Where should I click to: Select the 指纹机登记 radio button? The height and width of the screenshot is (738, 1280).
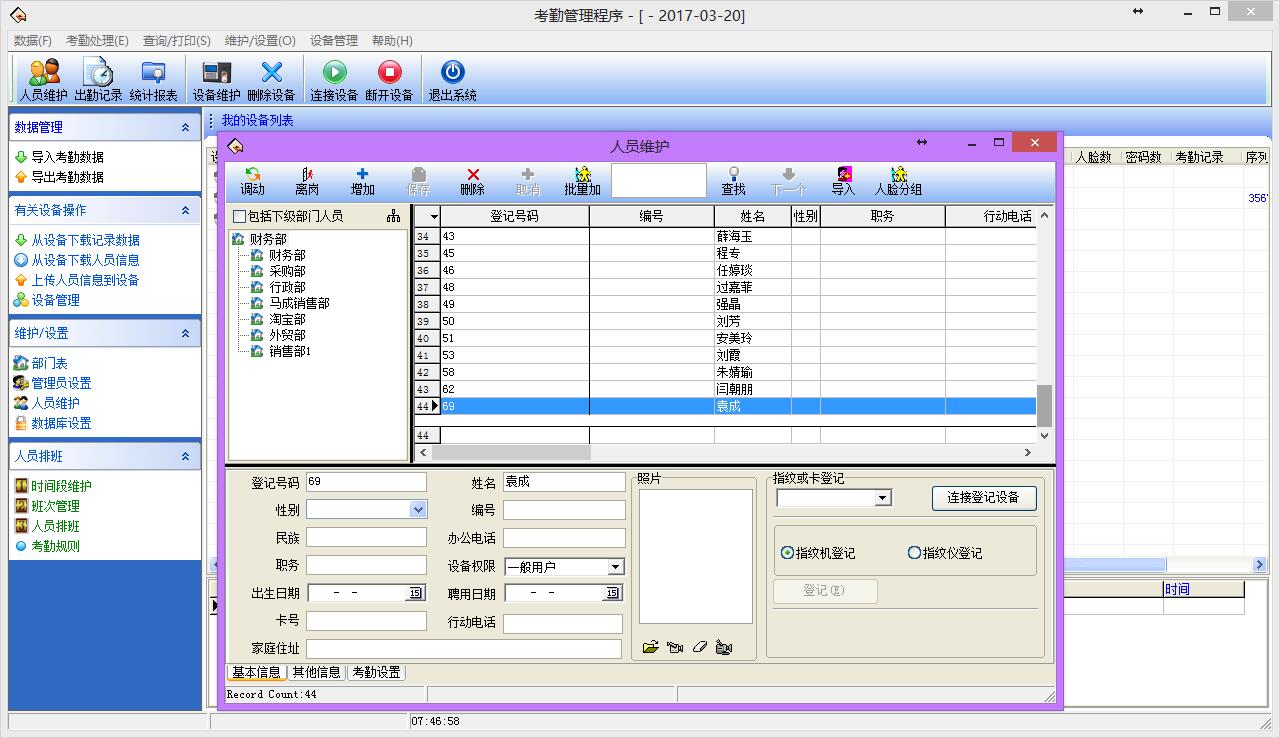787,553
